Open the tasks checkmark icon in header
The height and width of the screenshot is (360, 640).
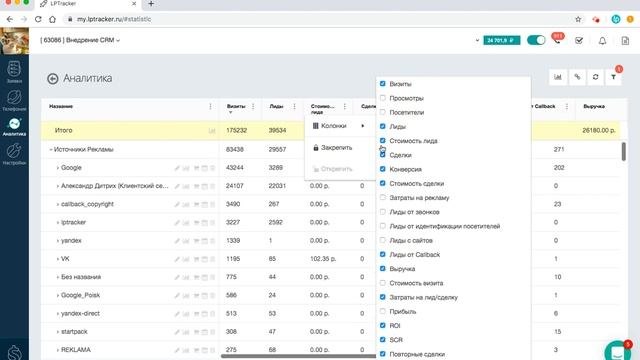tap(579, 40)
